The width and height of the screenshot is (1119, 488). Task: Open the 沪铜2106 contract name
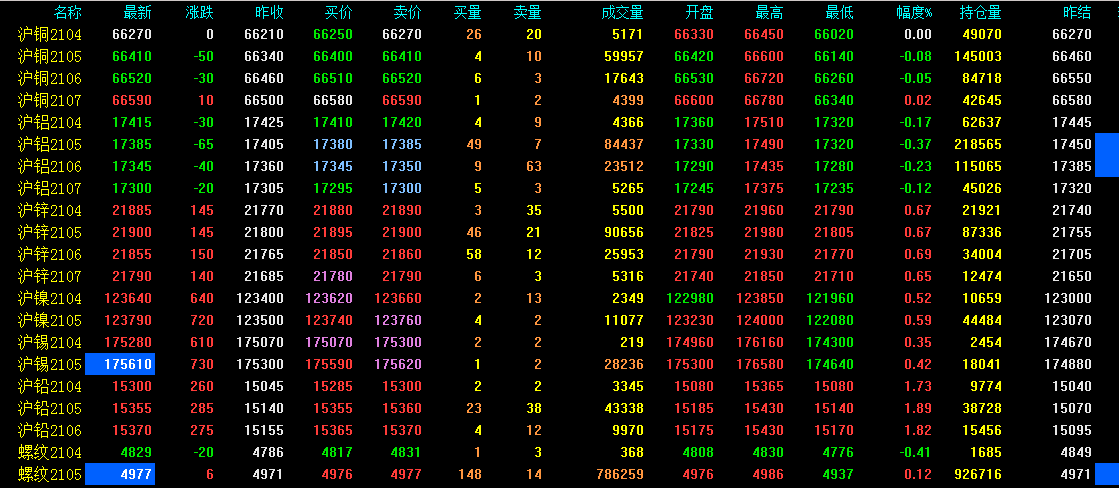coord(49,78)
